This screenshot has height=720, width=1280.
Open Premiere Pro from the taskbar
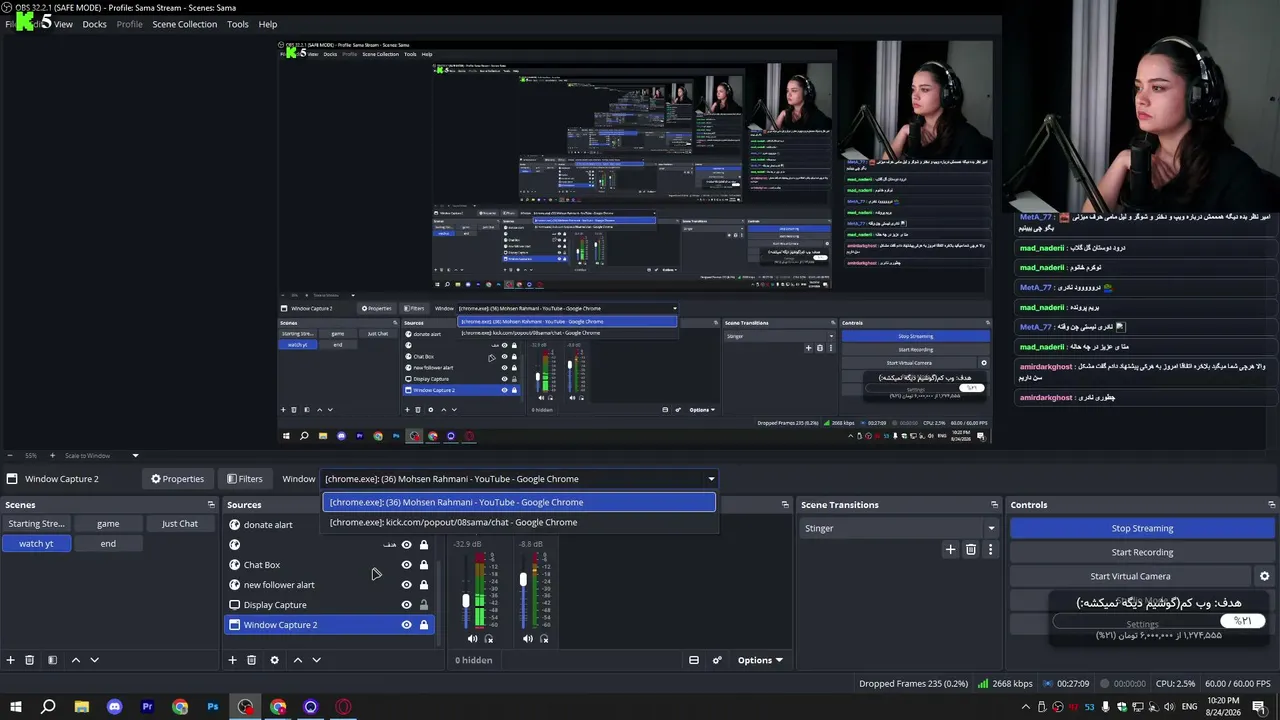pyautogui.click(x=147, y=707)
